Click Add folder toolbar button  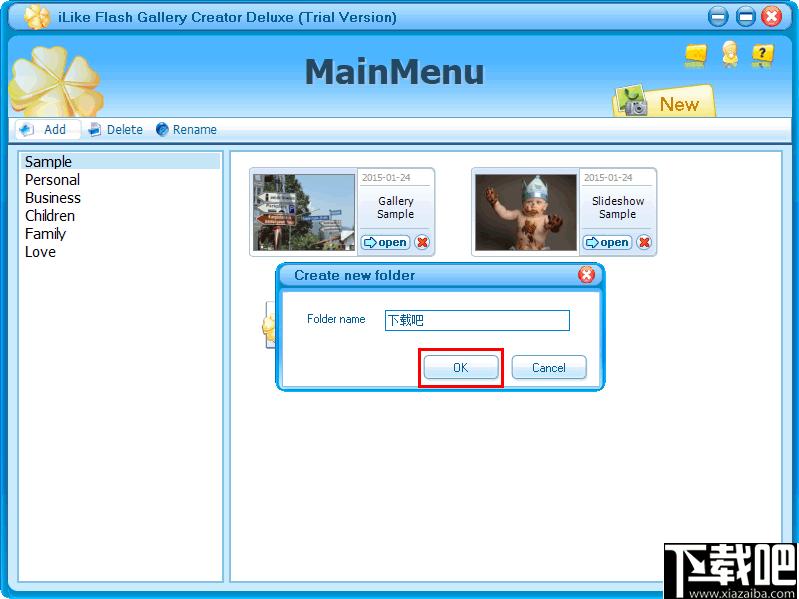click(47, 129)
